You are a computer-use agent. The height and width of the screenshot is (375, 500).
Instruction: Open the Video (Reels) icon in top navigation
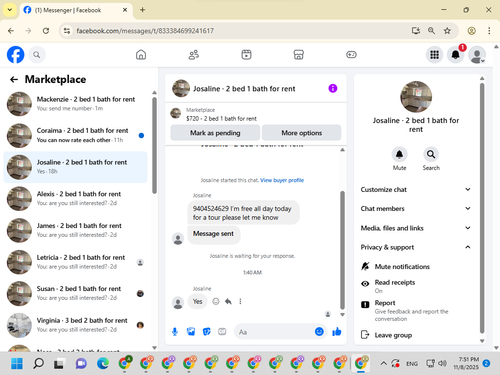[246, 55]
